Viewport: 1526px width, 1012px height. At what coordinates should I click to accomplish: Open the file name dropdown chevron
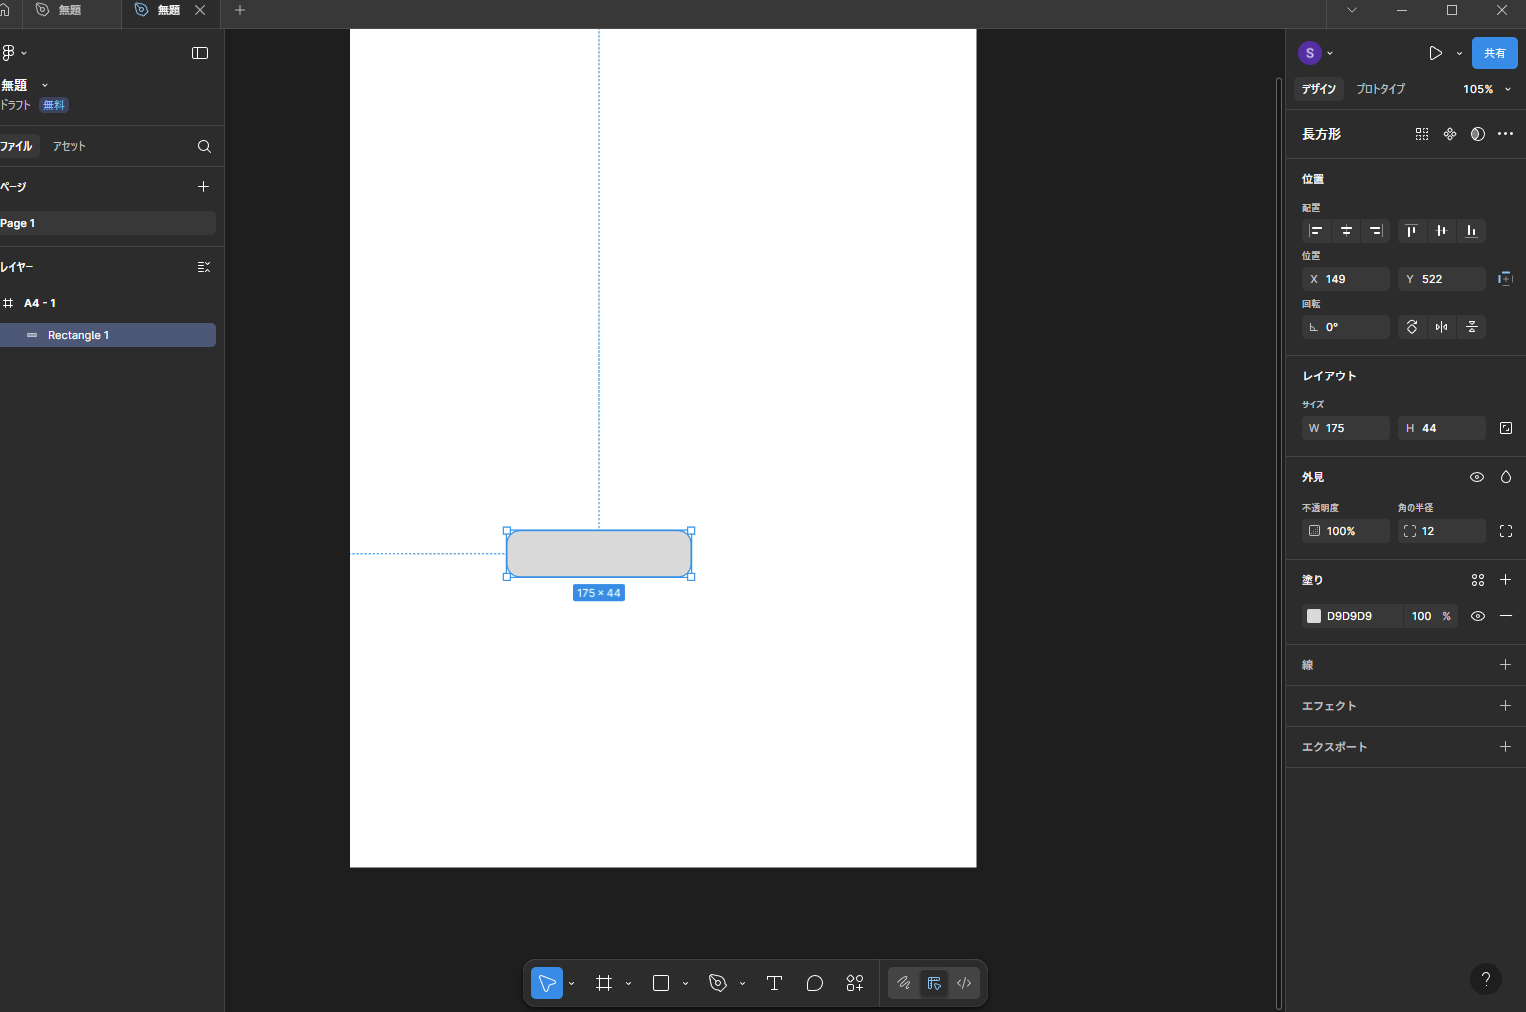click(45, 85)
